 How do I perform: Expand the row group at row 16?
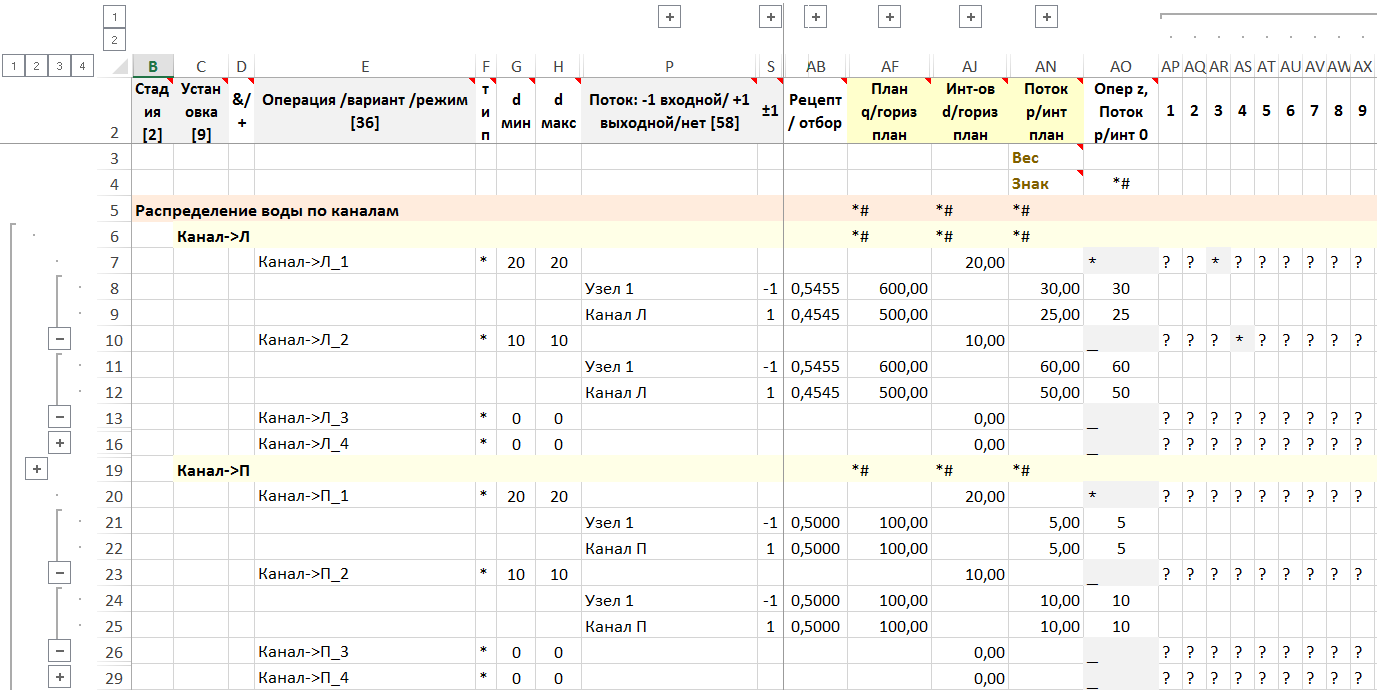pos(59,444)
